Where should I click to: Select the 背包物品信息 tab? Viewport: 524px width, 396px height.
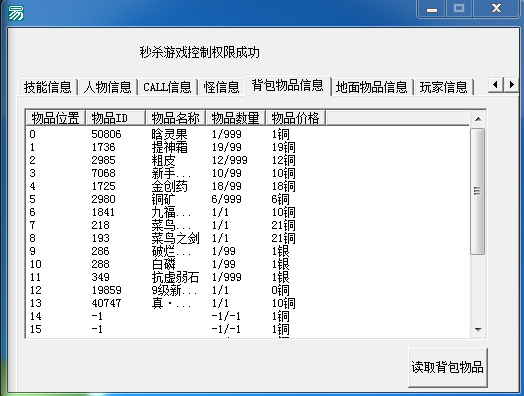click(288, 86)
